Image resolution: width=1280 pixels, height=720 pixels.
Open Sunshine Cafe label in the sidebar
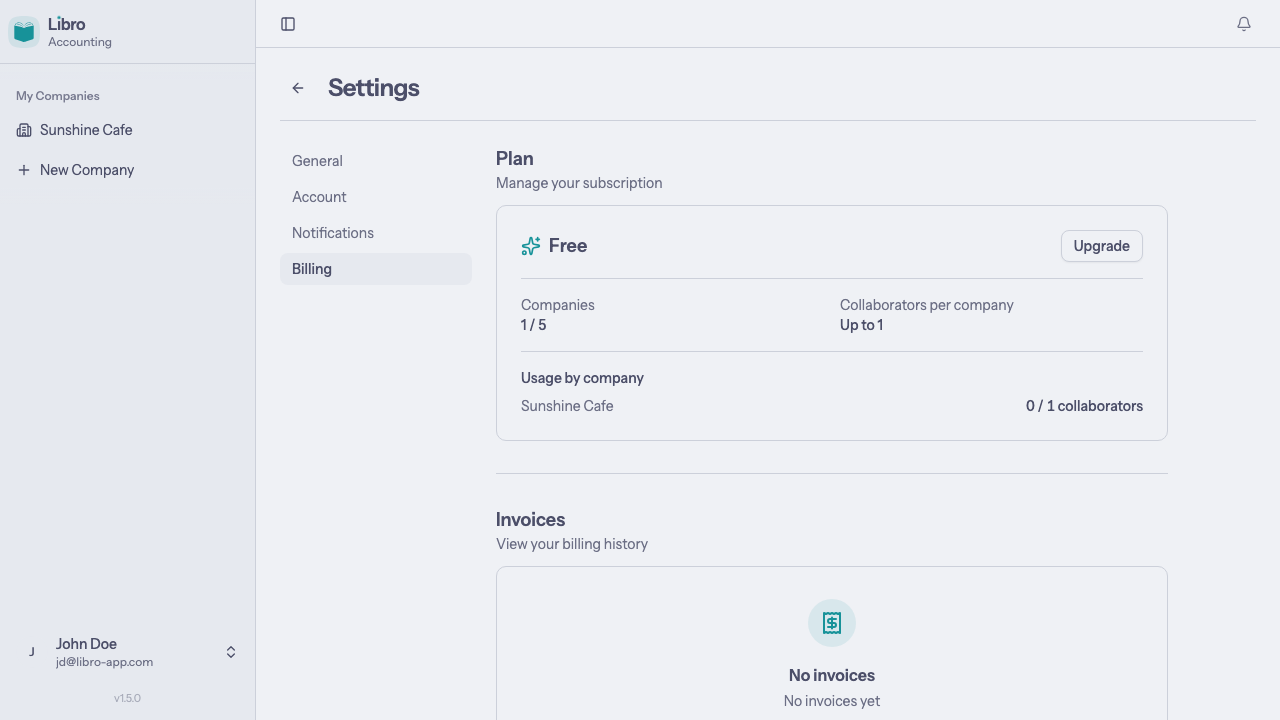(86, 130)
